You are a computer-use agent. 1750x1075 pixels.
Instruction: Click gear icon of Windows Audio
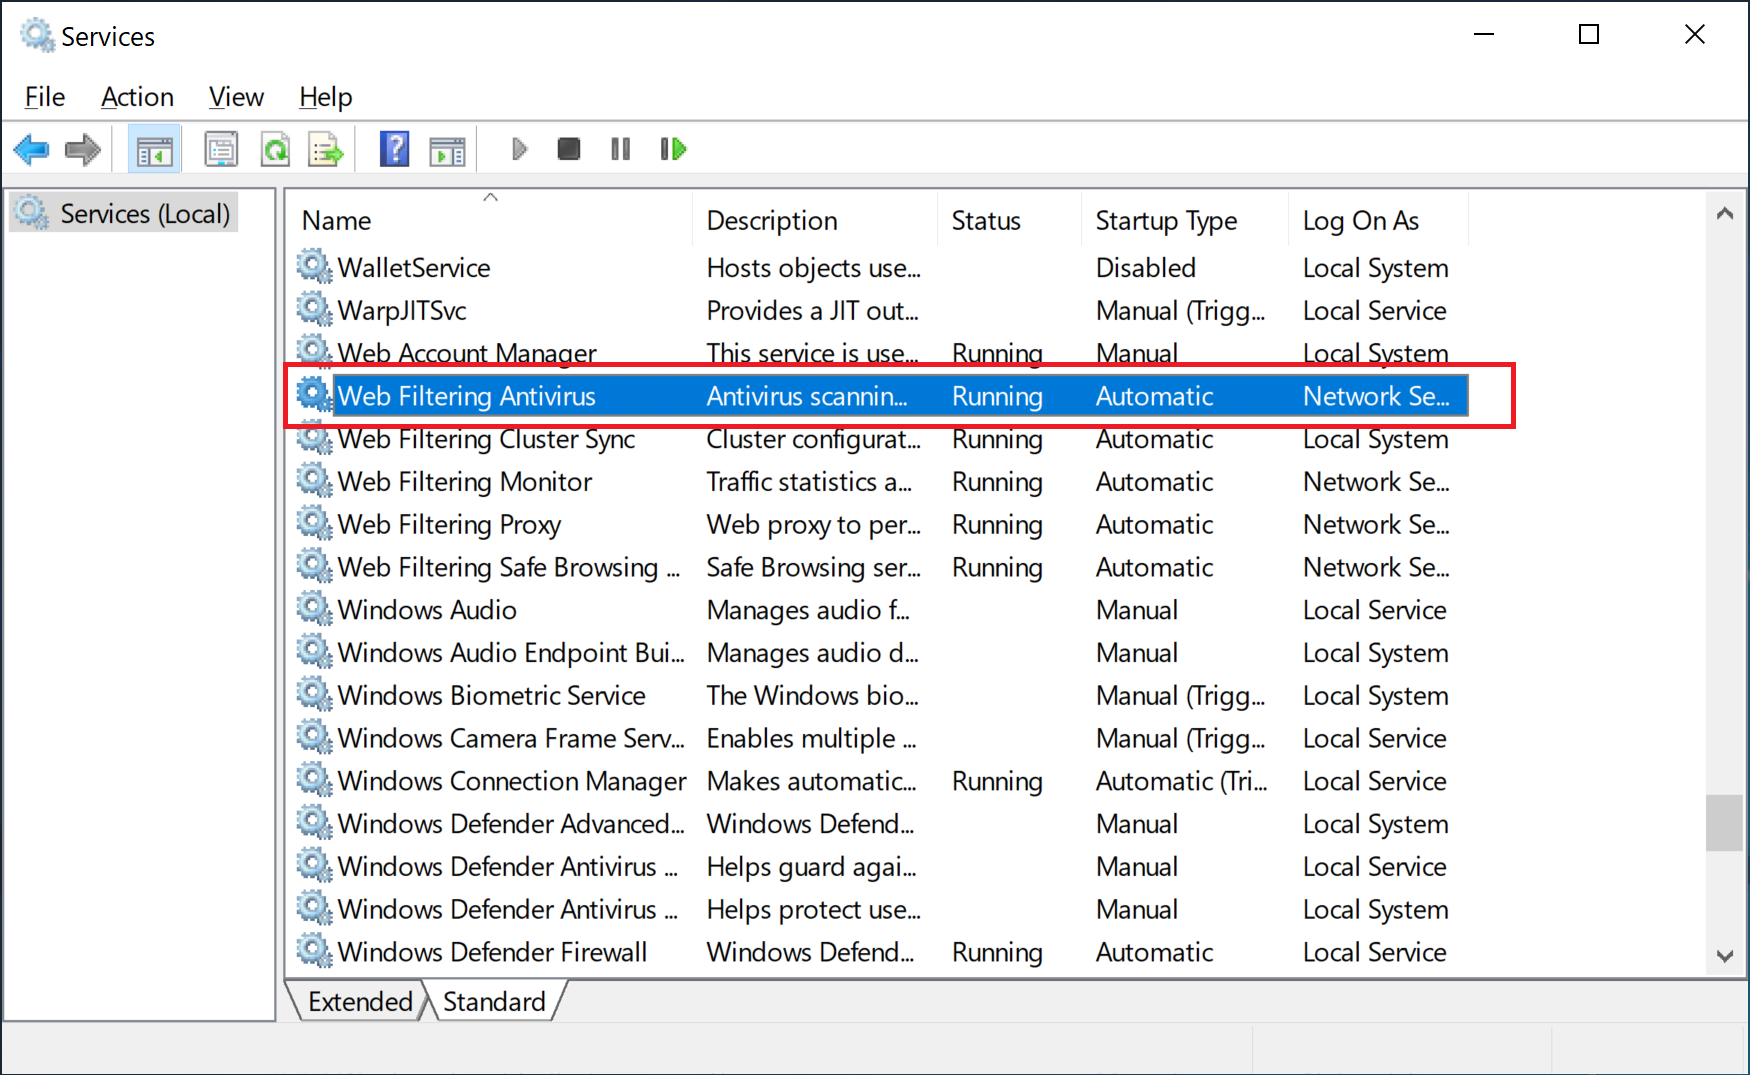pos(314,608)
